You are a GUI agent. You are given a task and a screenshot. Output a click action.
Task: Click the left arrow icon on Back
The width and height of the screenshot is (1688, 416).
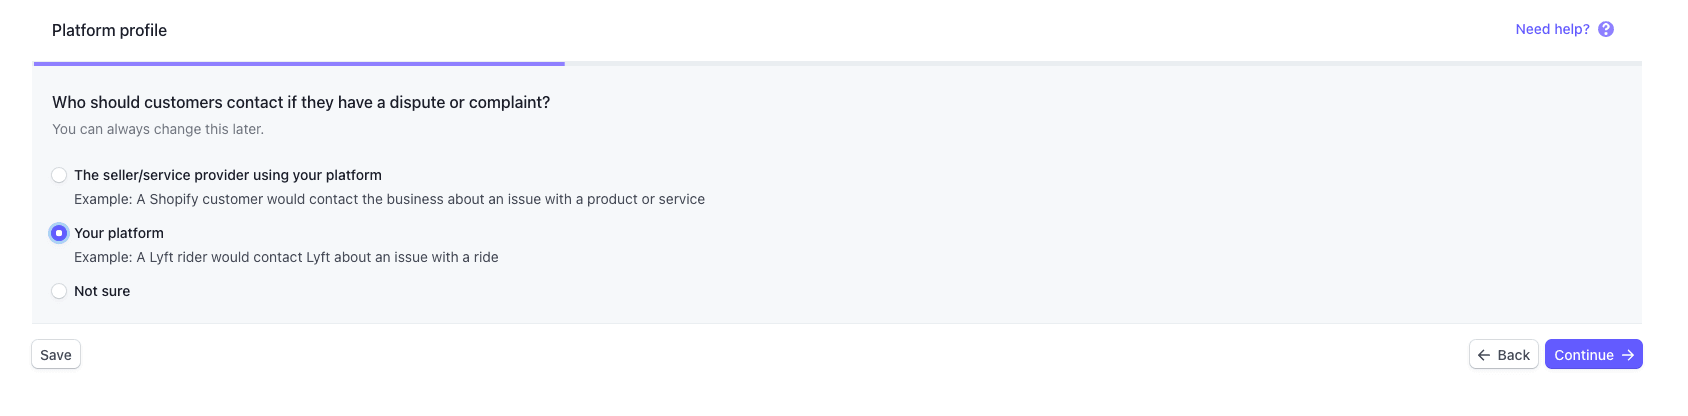[1484, 355]
